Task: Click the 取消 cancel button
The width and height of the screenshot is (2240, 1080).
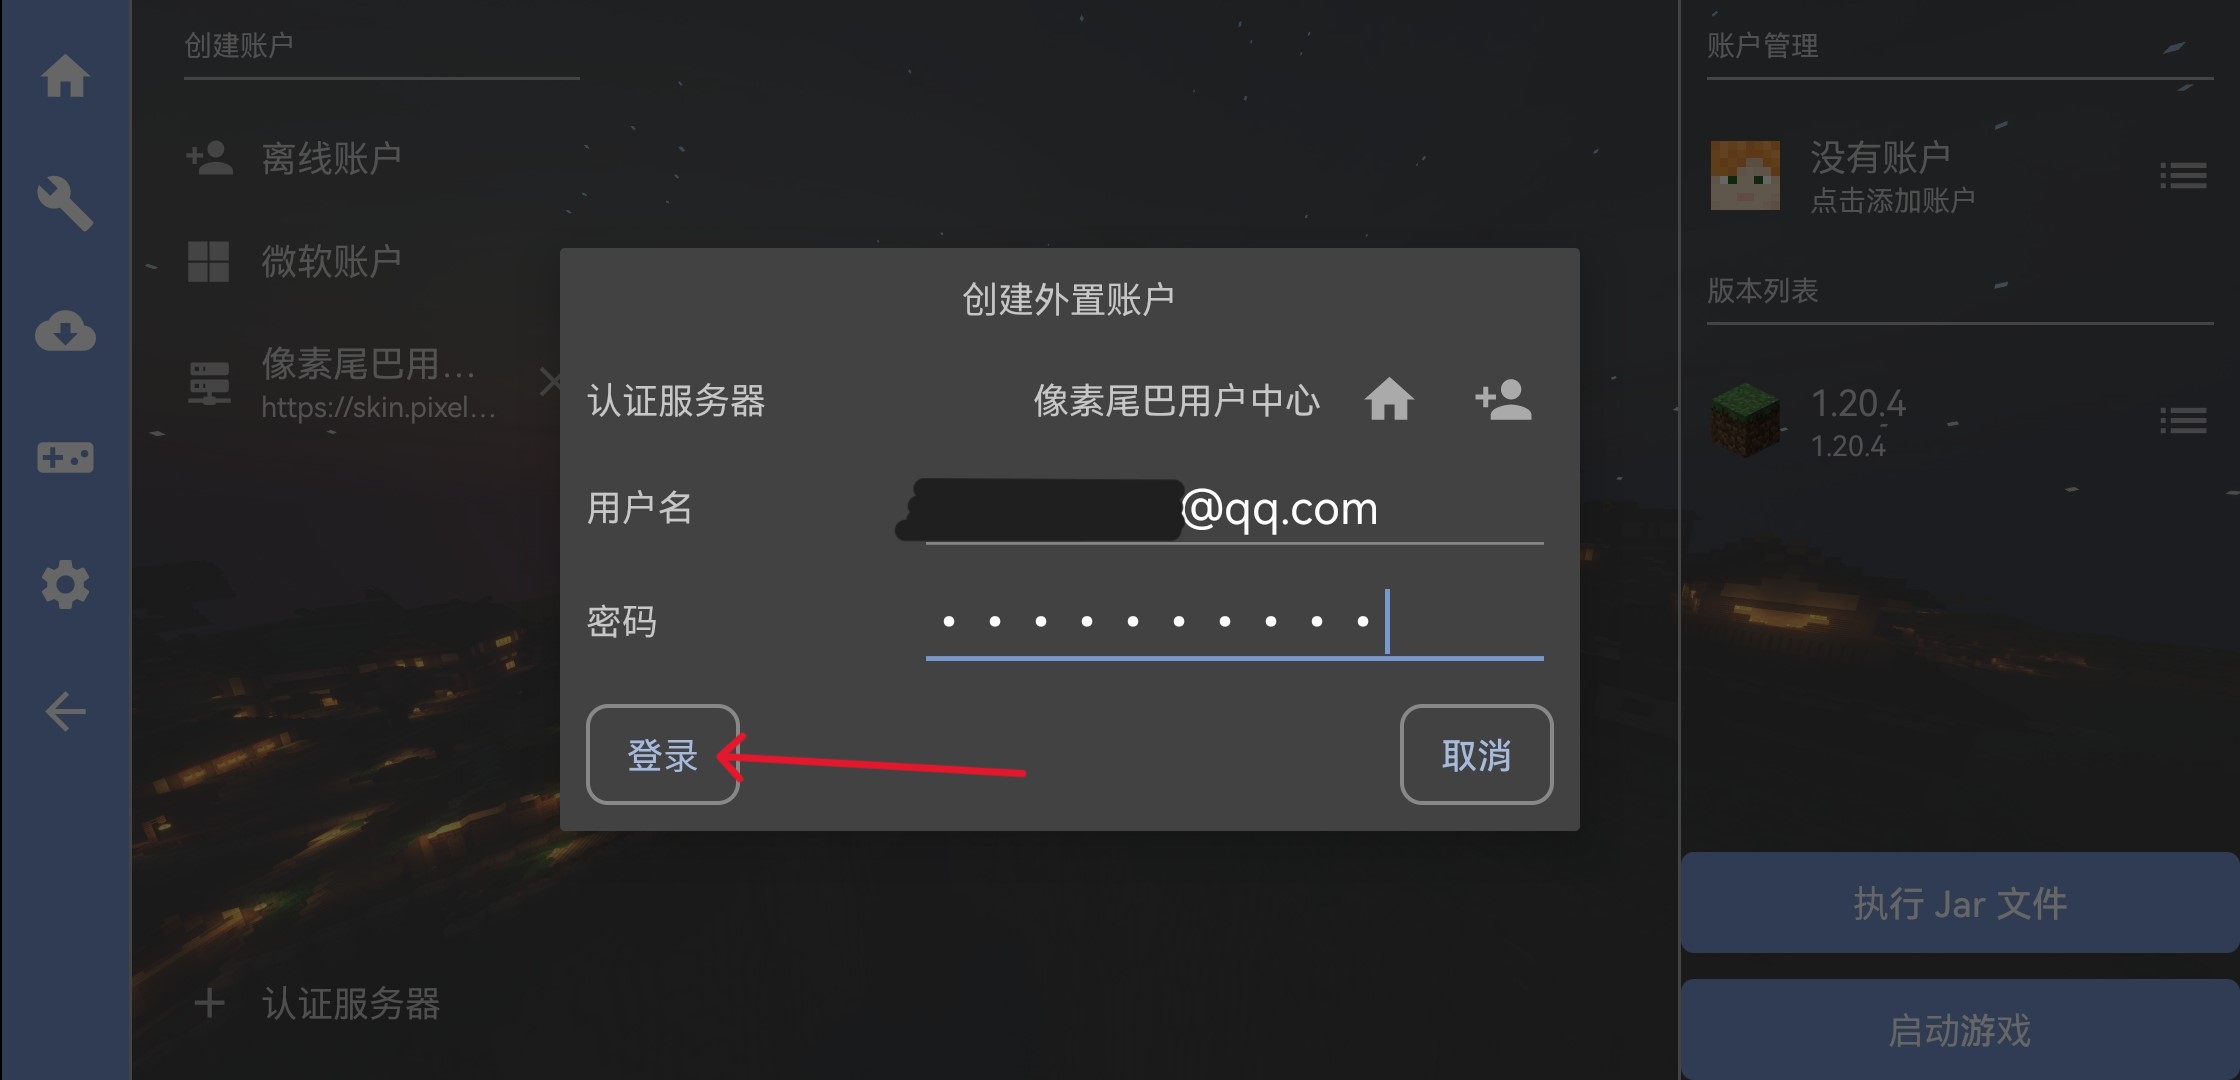Action: point(1476,755)
